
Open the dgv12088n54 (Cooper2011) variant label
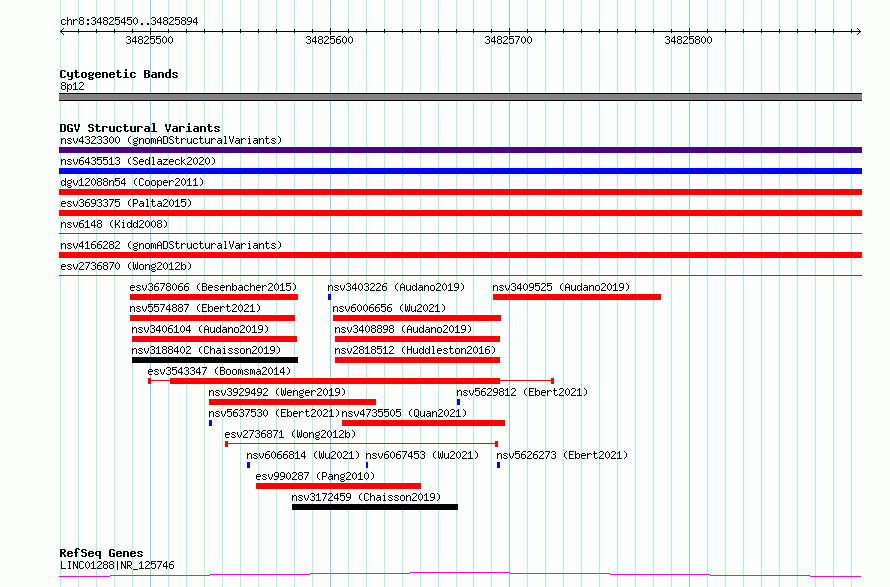(132, 182)
